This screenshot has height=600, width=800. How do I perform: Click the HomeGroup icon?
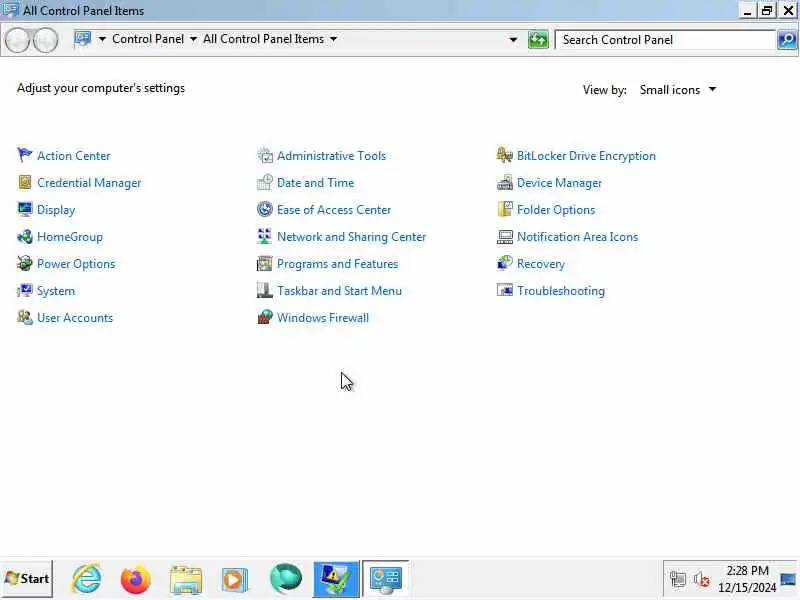[x=24, y=236]
